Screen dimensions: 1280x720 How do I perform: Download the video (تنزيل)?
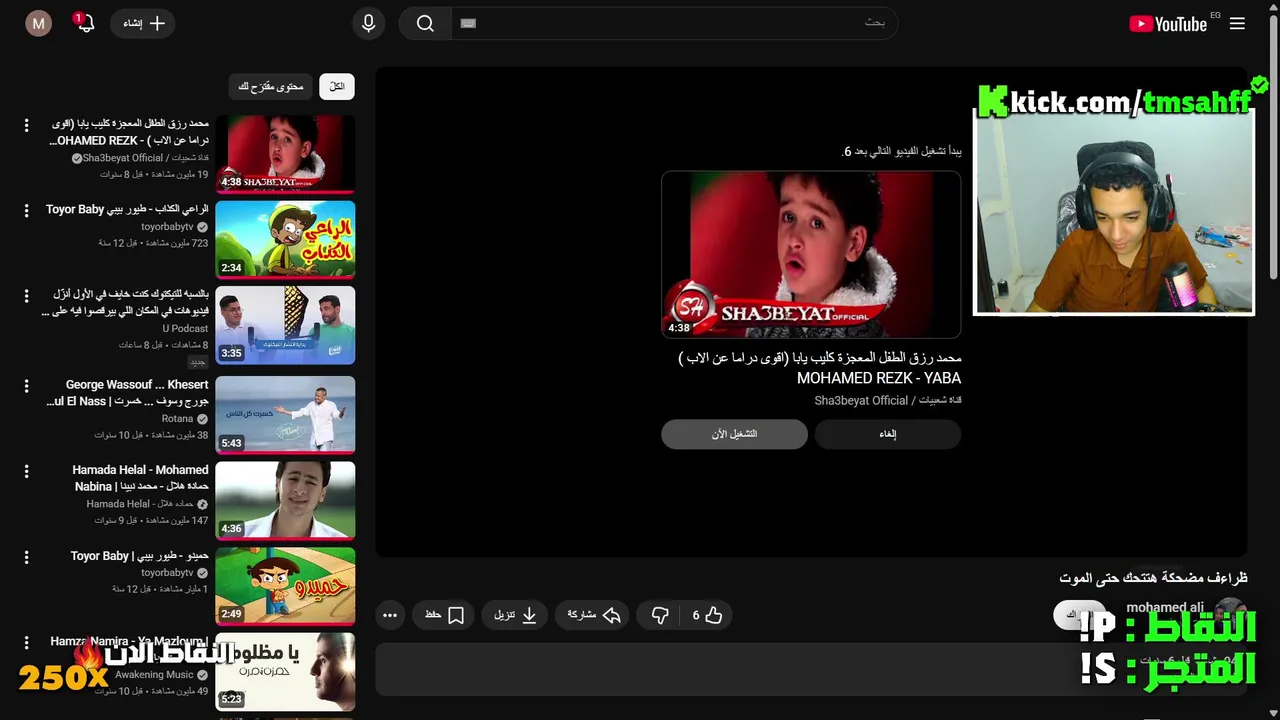(x=516, y=615)
